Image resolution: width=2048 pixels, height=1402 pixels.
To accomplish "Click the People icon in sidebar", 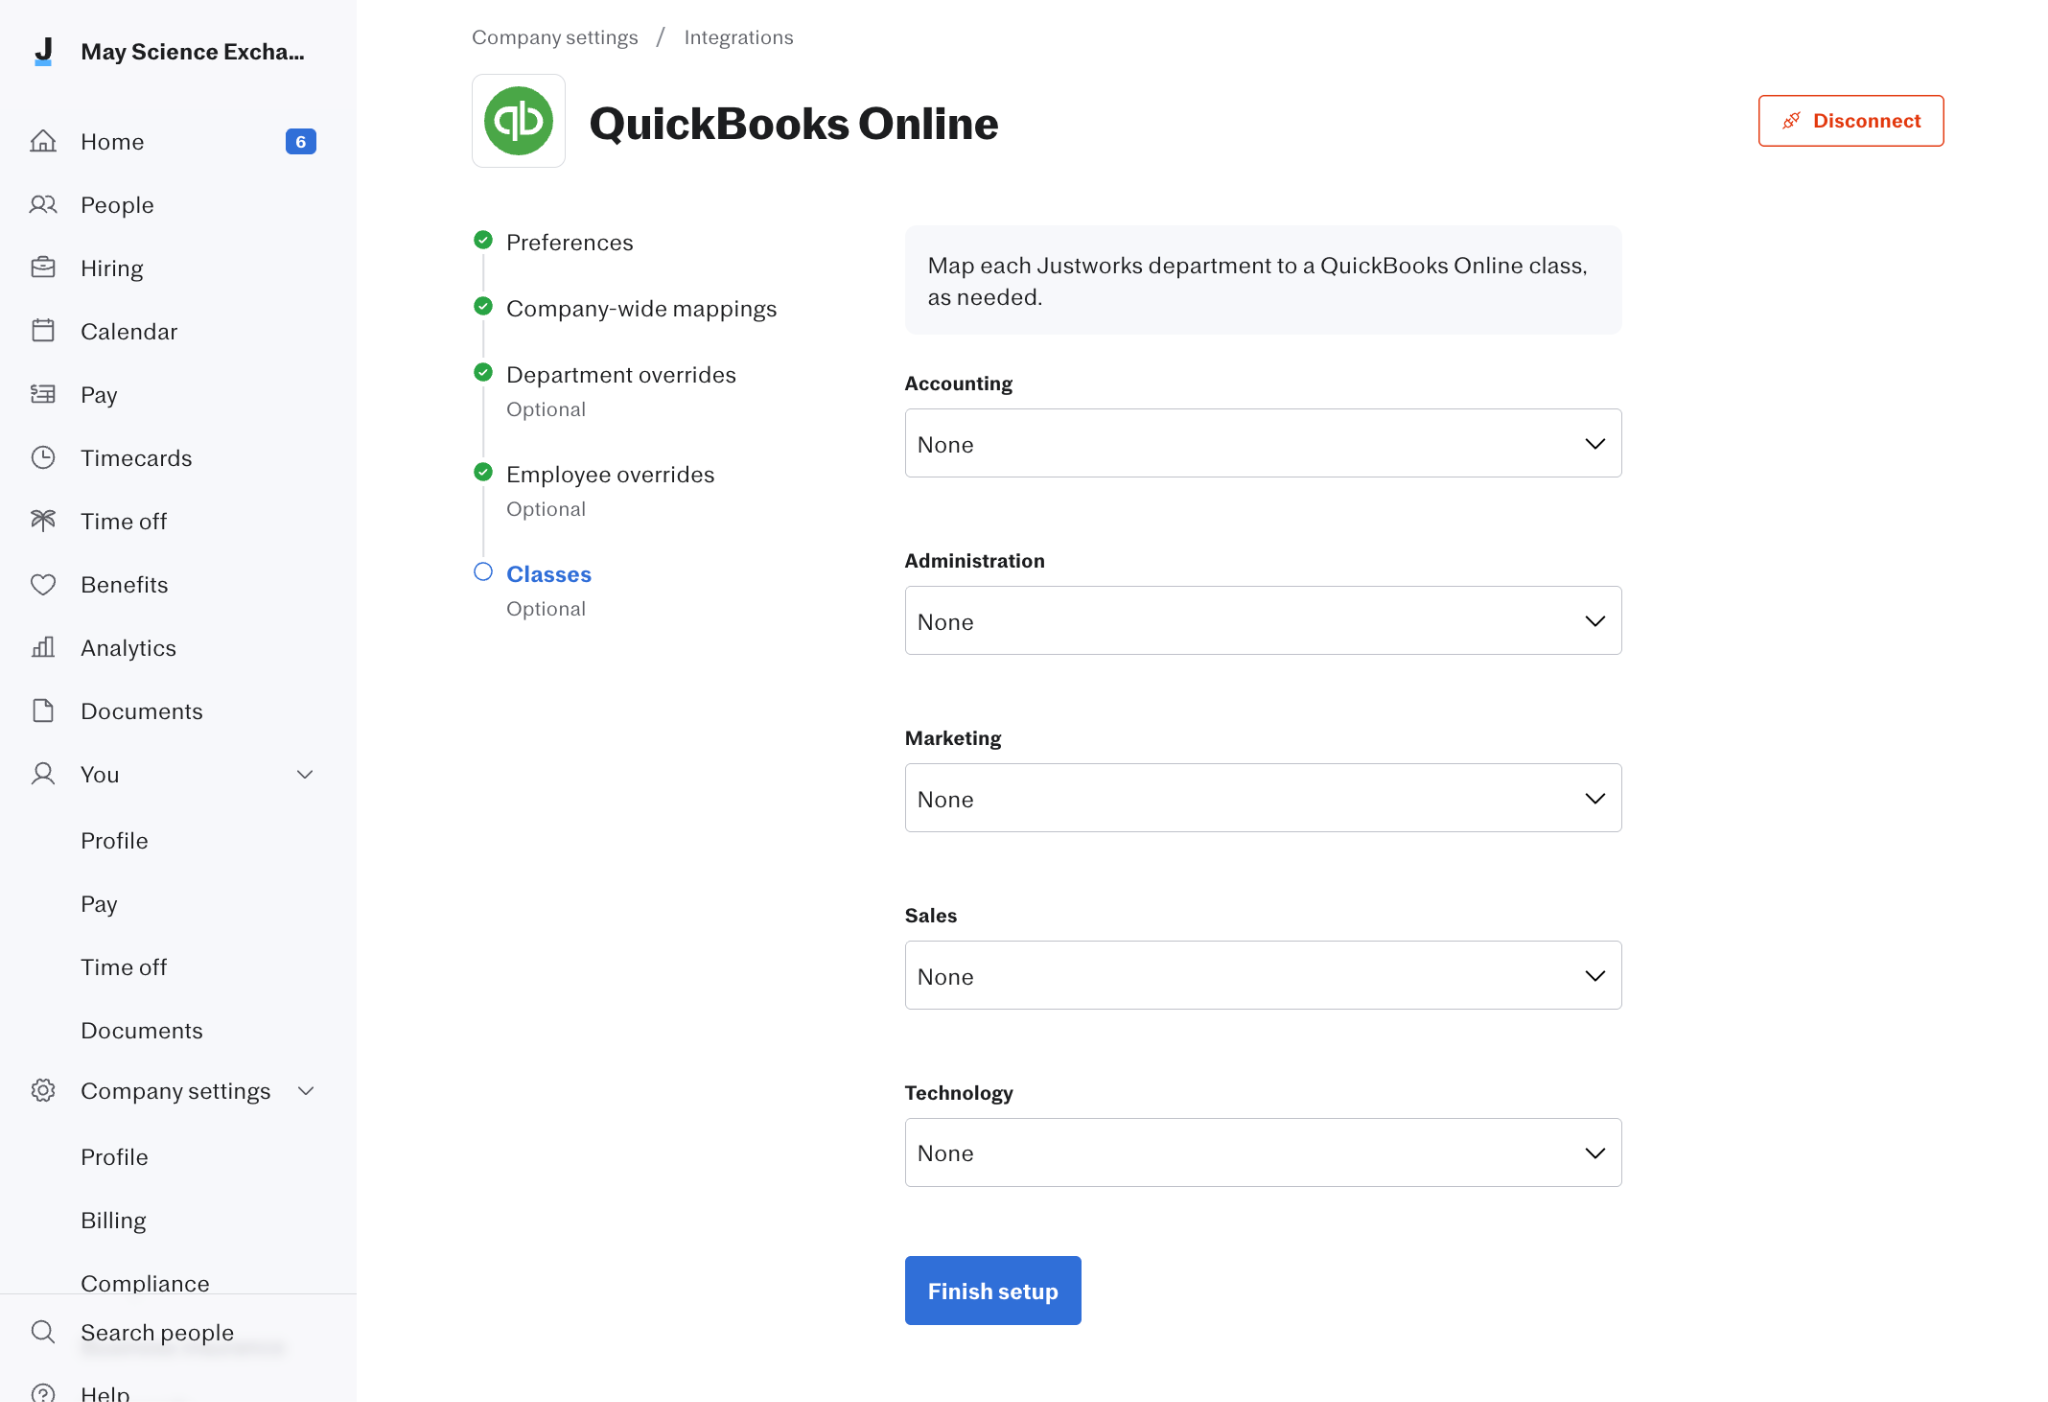I will point(43,205).
